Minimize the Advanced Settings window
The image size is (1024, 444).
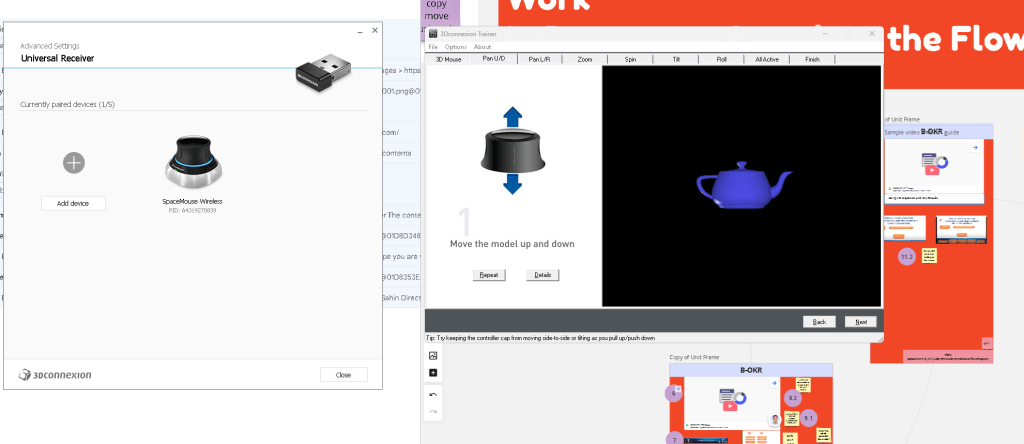tap(360, 31)
